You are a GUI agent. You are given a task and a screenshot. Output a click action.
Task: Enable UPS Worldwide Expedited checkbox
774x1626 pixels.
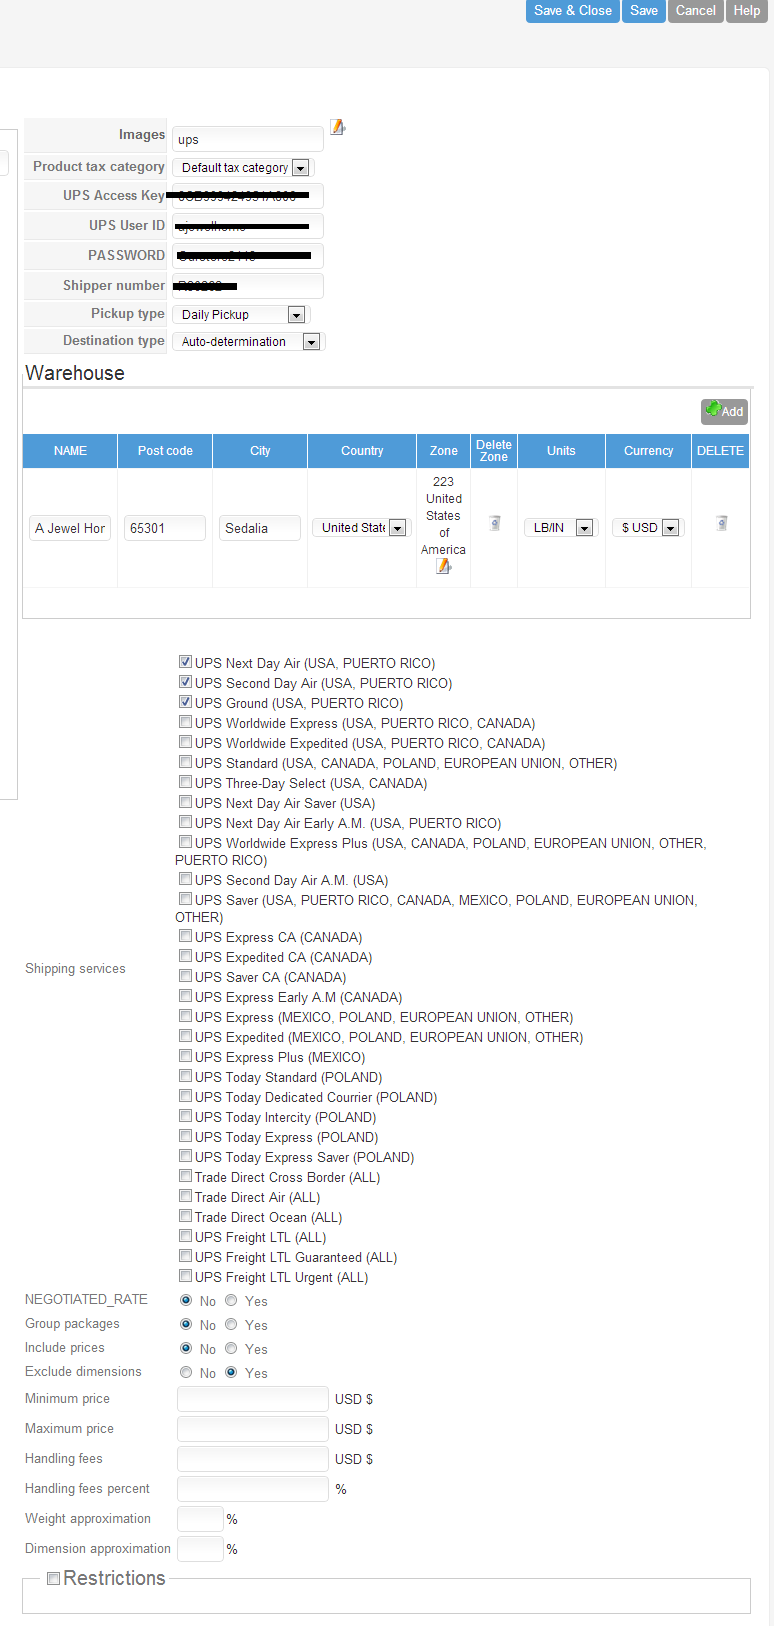point(185,742)
